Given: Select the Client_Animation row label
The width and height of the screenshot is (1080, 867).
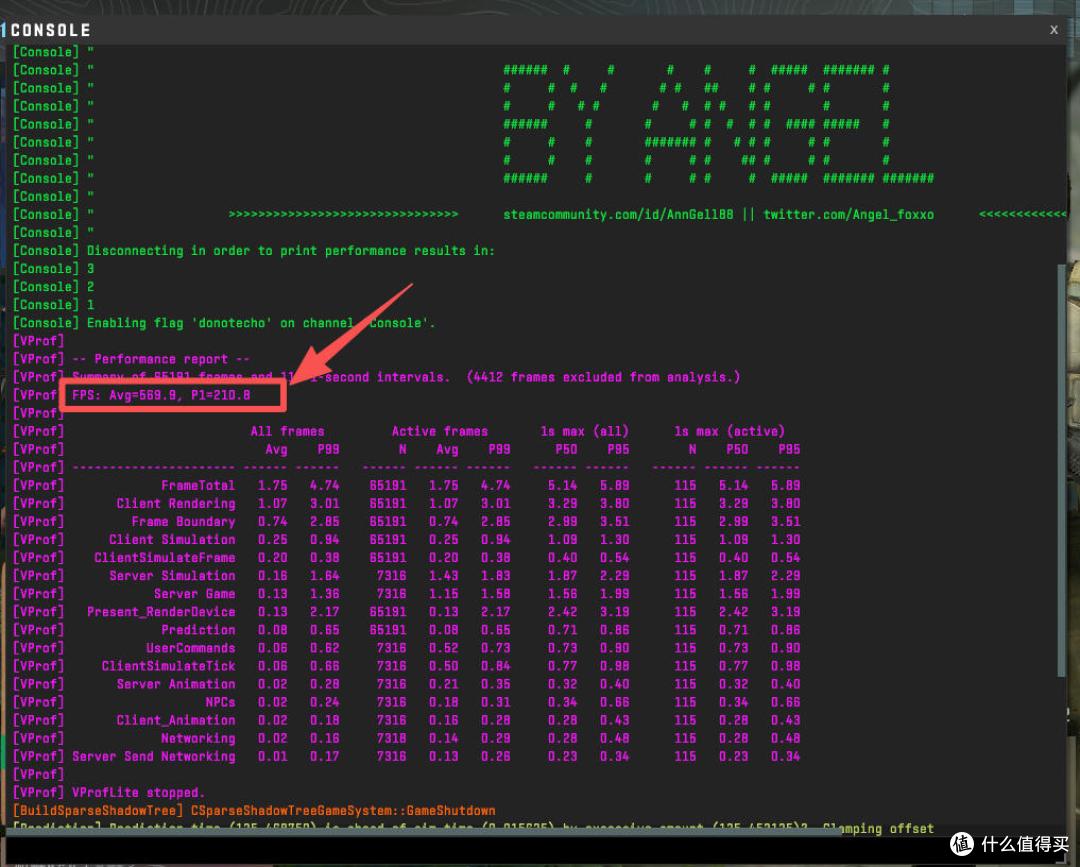Looking at the screenshot, I should tap(176, 720).
